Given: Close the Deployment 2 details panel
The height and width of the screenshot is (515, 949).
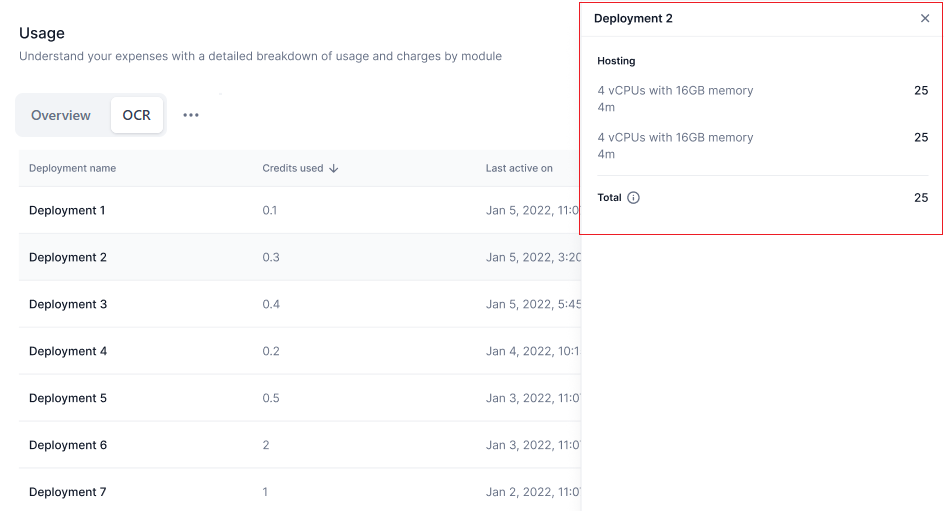Looking at the screenshot, I should tap(924, 18).
